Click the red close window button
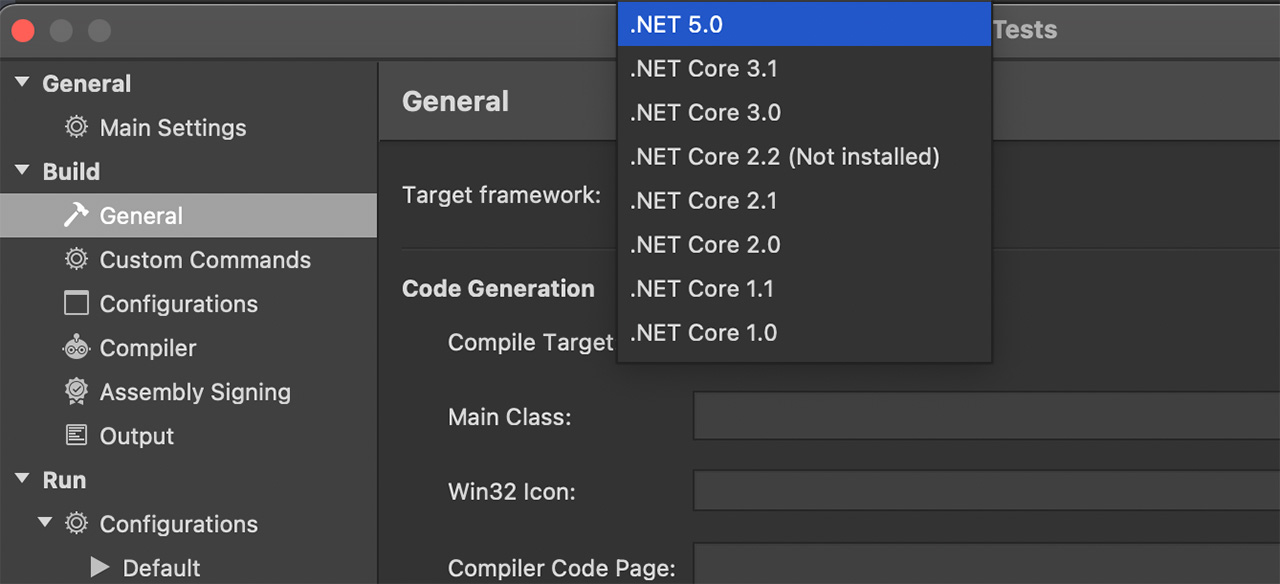Viewport: 1280px width, 584px height. (x=22, y=31)
